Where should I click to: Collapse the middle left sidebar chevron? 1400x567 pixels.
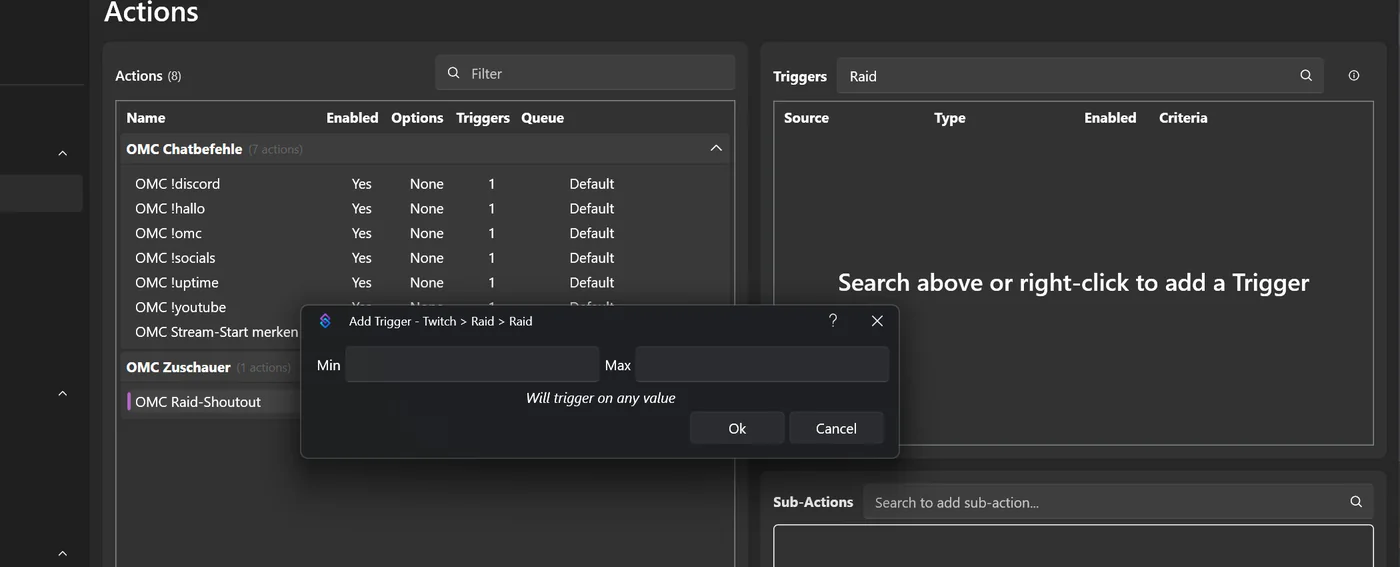(x=62, y=393)
